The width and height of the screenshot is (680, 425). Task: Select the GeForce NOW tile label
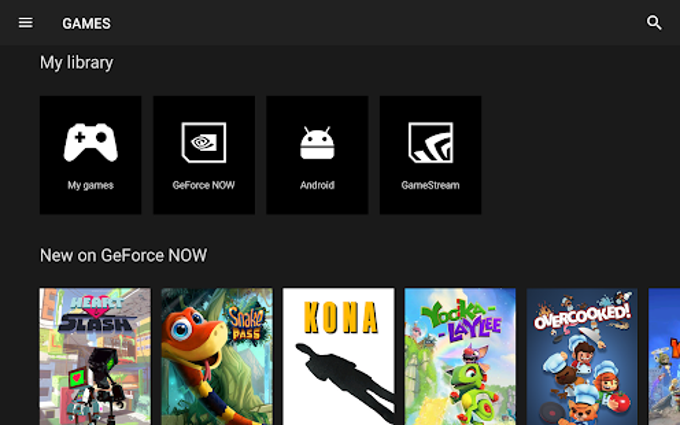coord(203,185)
